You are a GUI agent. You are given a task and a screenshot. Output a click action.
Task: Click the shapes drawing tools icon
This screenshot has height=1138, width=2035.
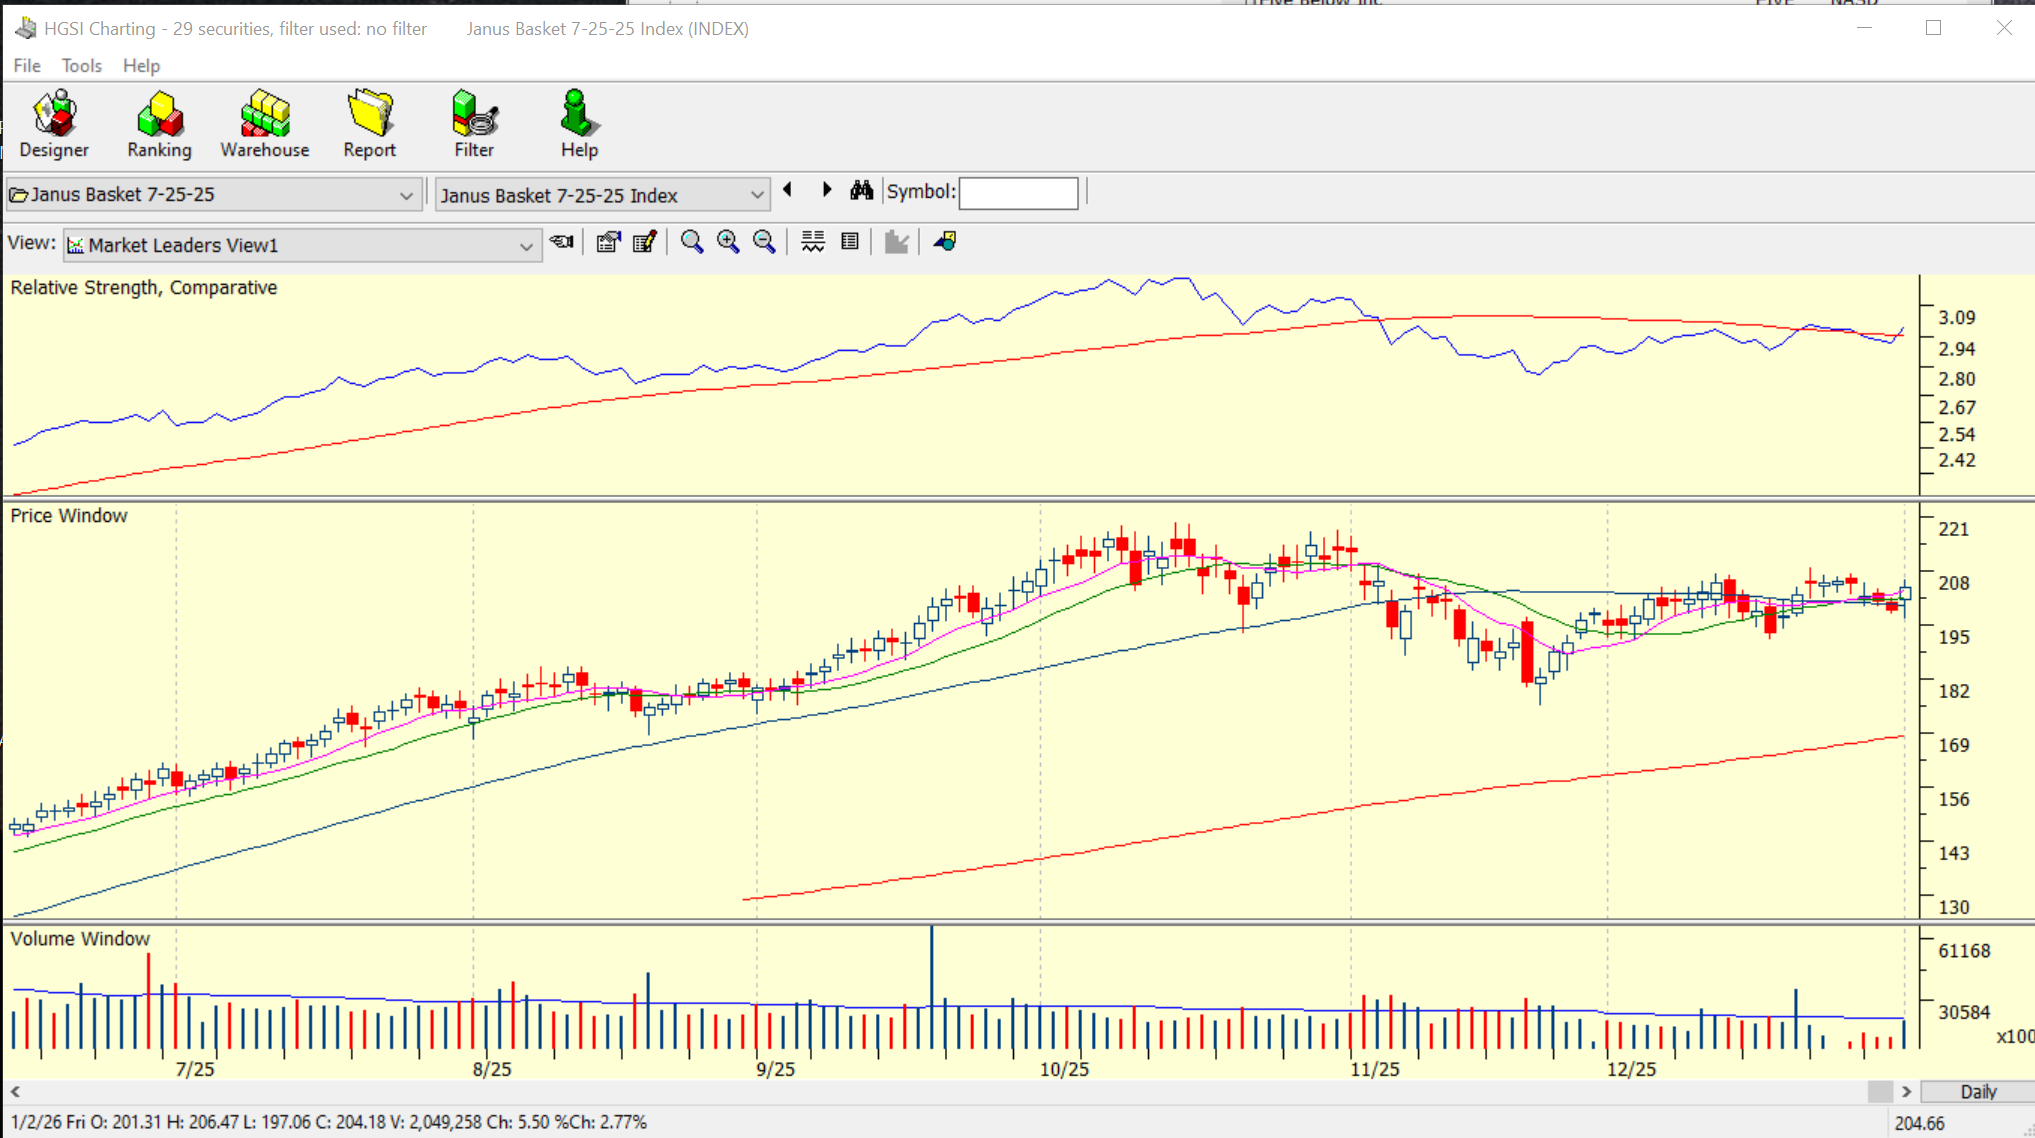coord(945,242)
